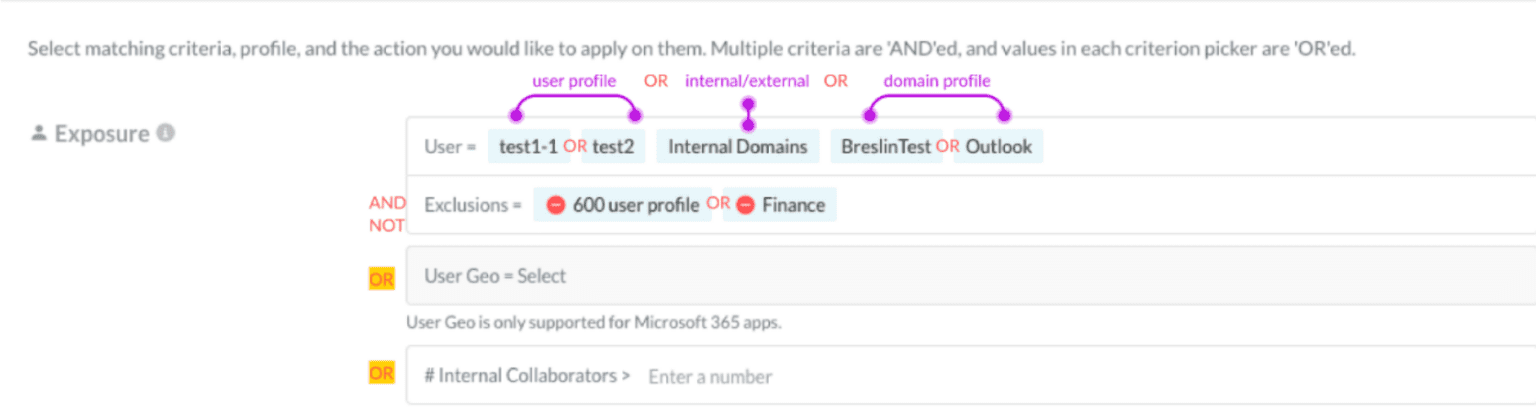
Task: Click the 'internal/external' annotation label
Action: [x=746, y=81]
